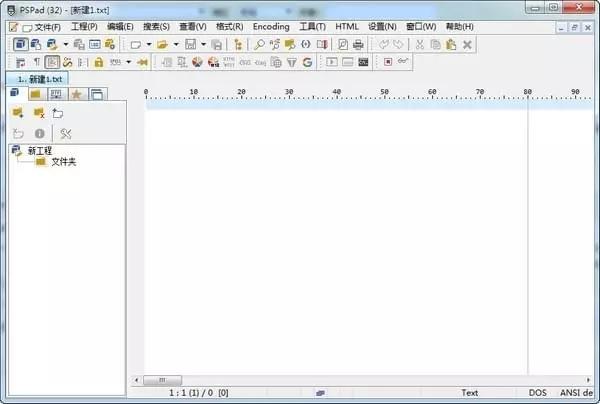Select the 文件夹 folder tree item

tap(64, 162)
